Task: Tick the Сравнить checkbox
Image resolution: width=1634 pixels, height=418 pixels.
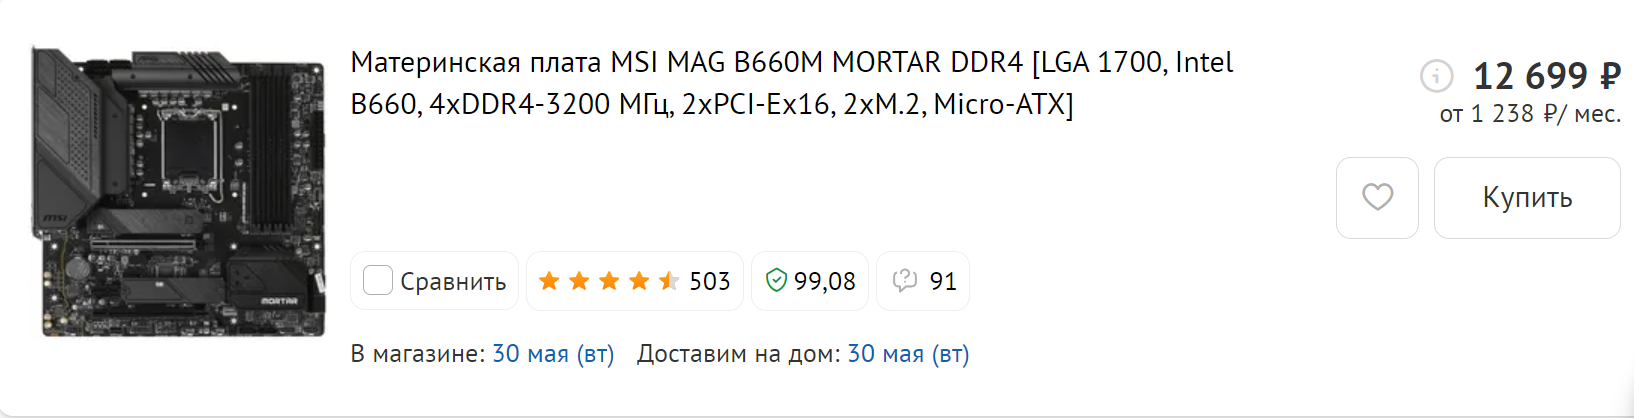Action: (377, 281)
